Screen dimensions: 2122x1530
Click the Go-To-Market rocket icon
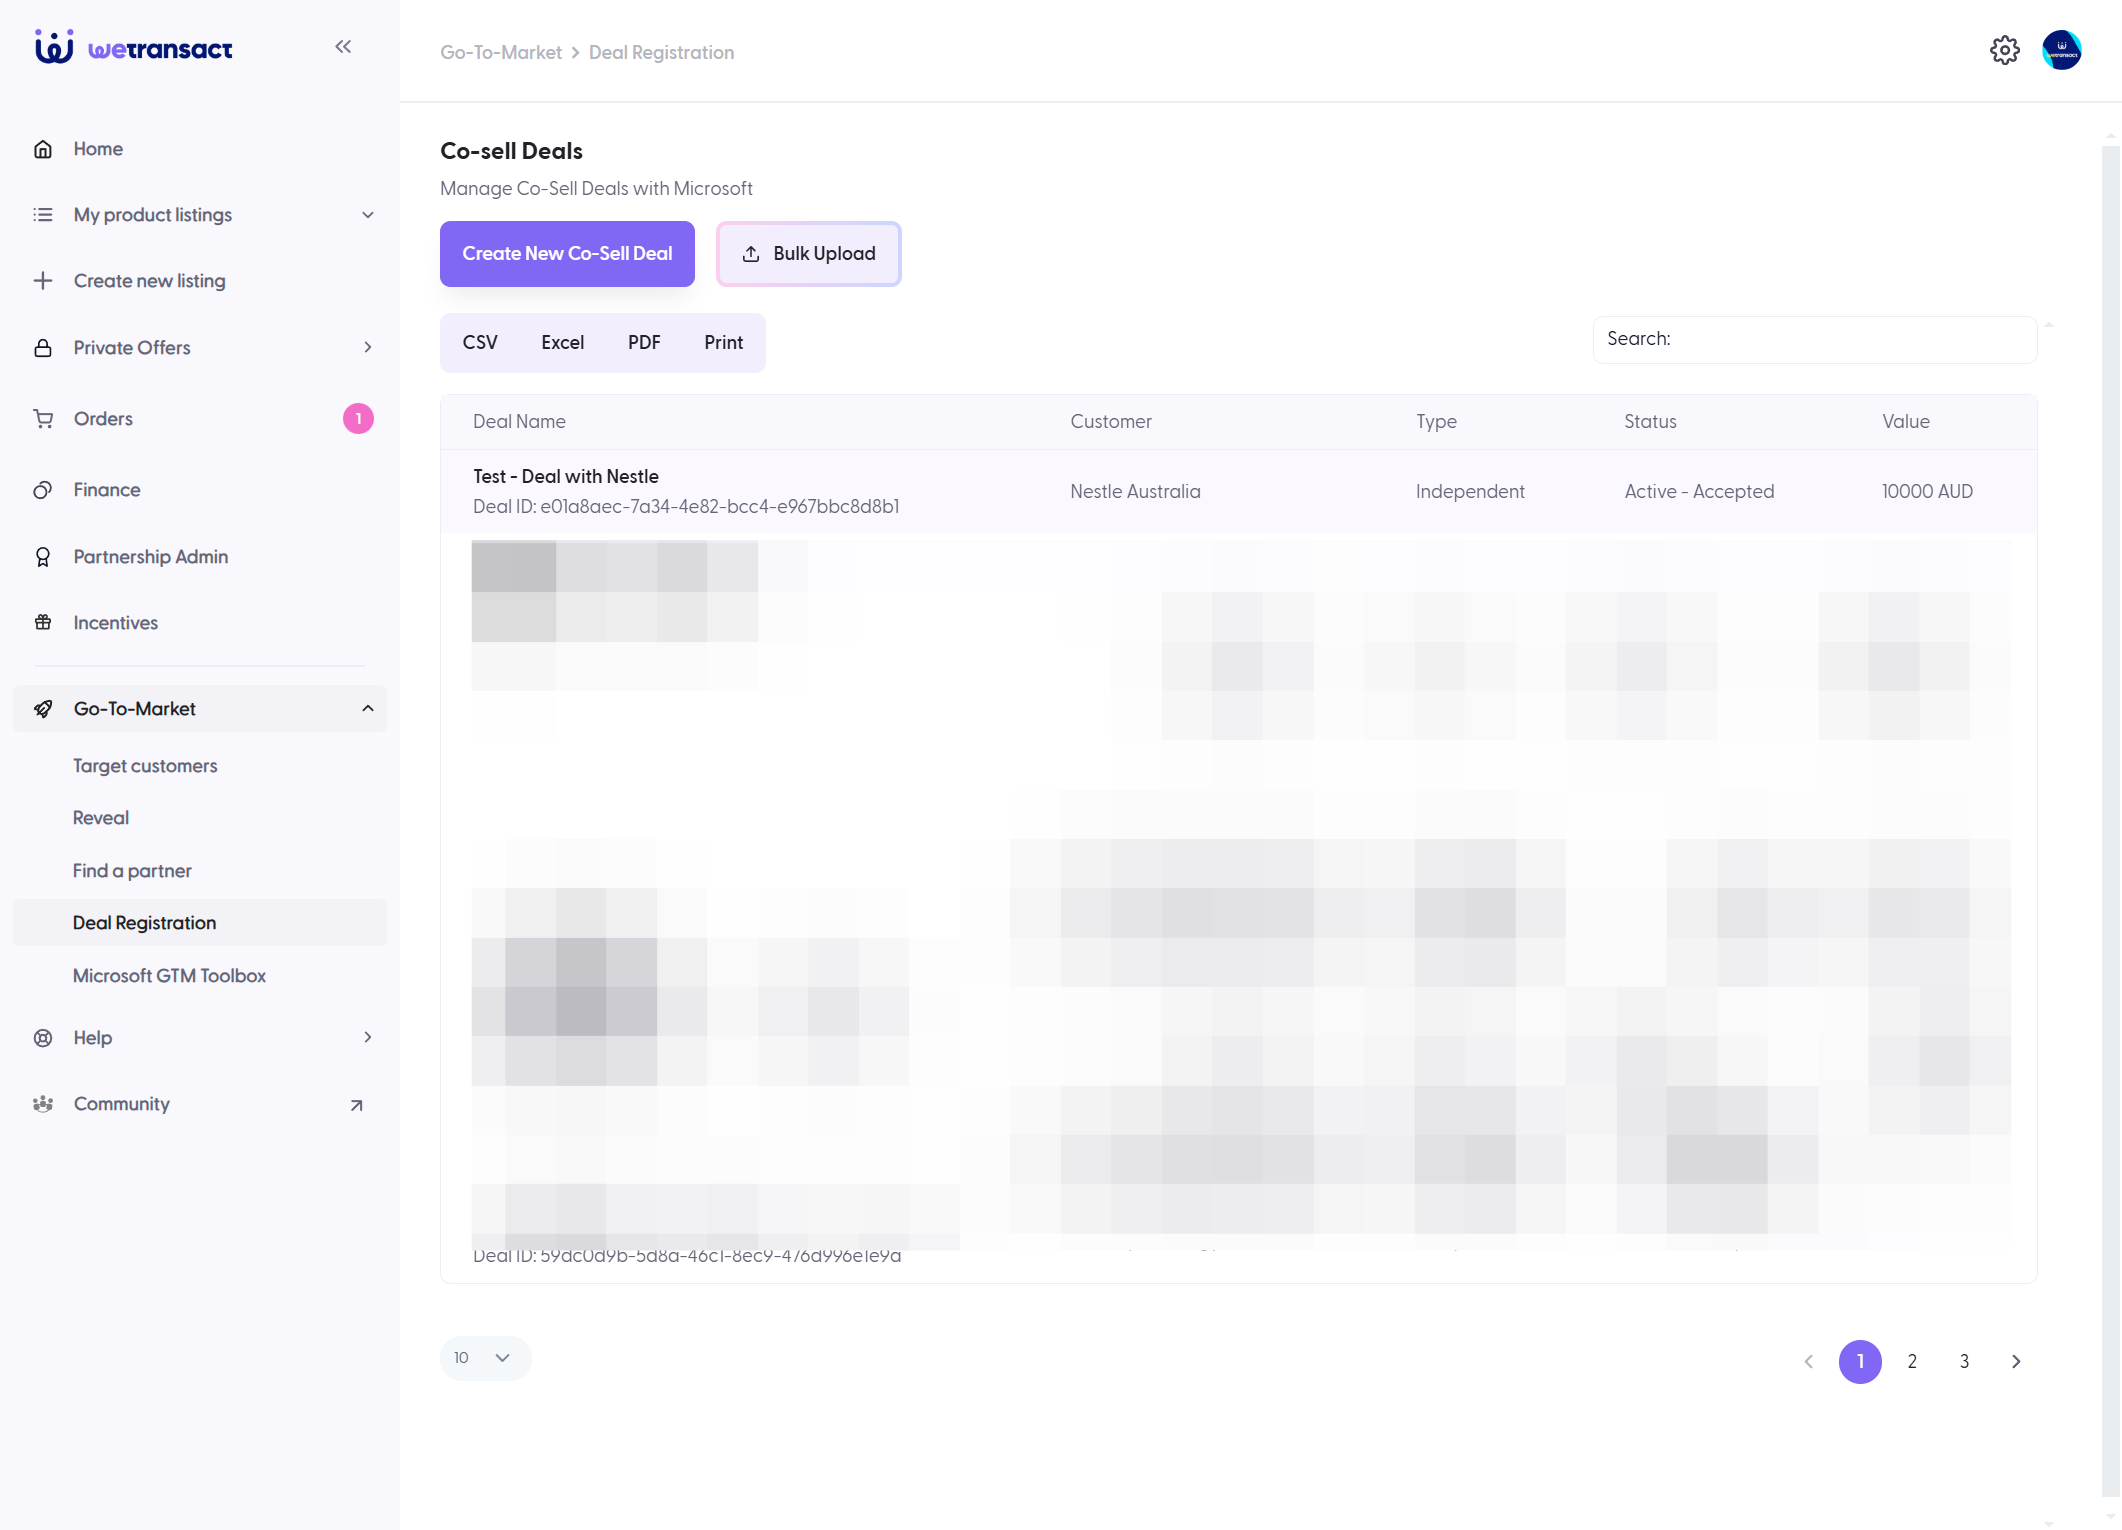43,709
